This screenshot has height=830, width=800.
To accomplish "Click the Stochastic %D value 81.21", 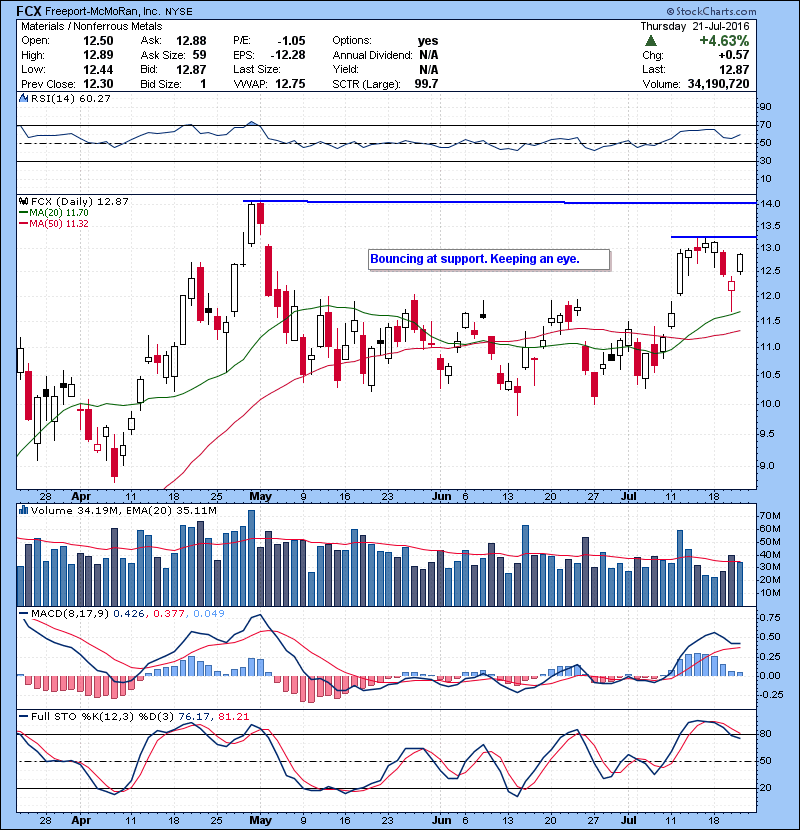I will point(233,717).
